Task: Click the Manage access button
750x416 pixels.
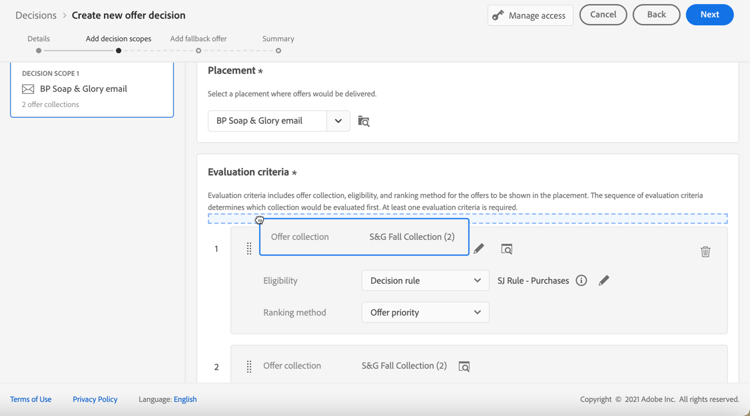Action: click(x=529, y=15)
